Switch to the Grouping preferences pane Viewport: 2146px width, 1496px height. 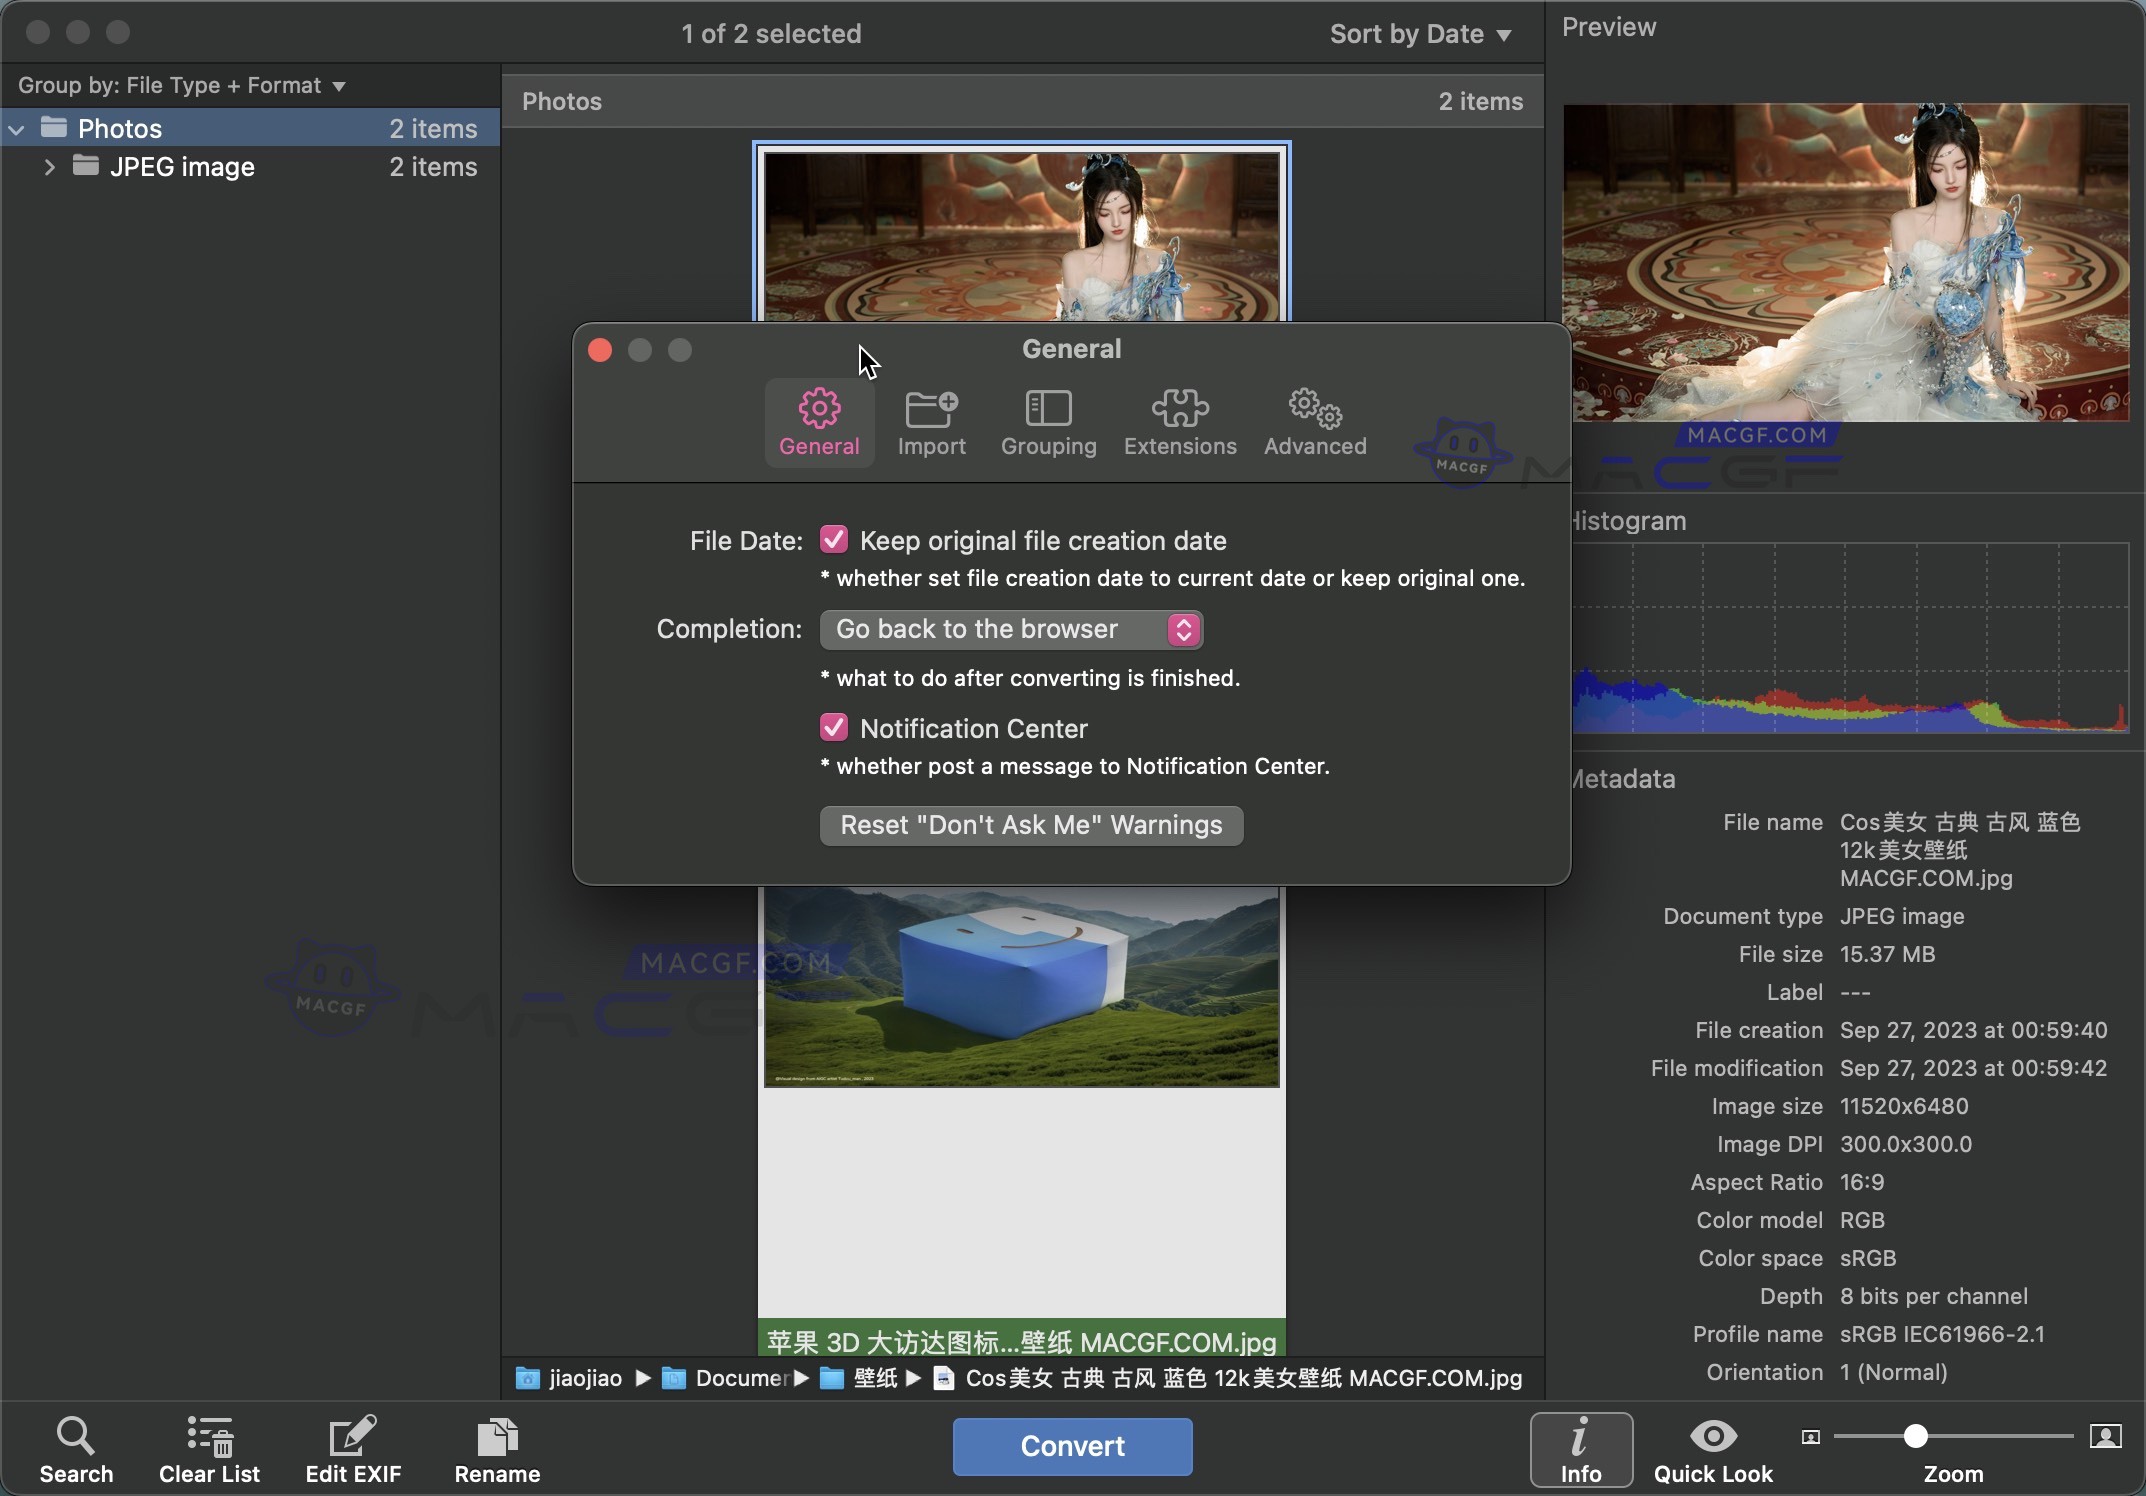click(1047, 422)
